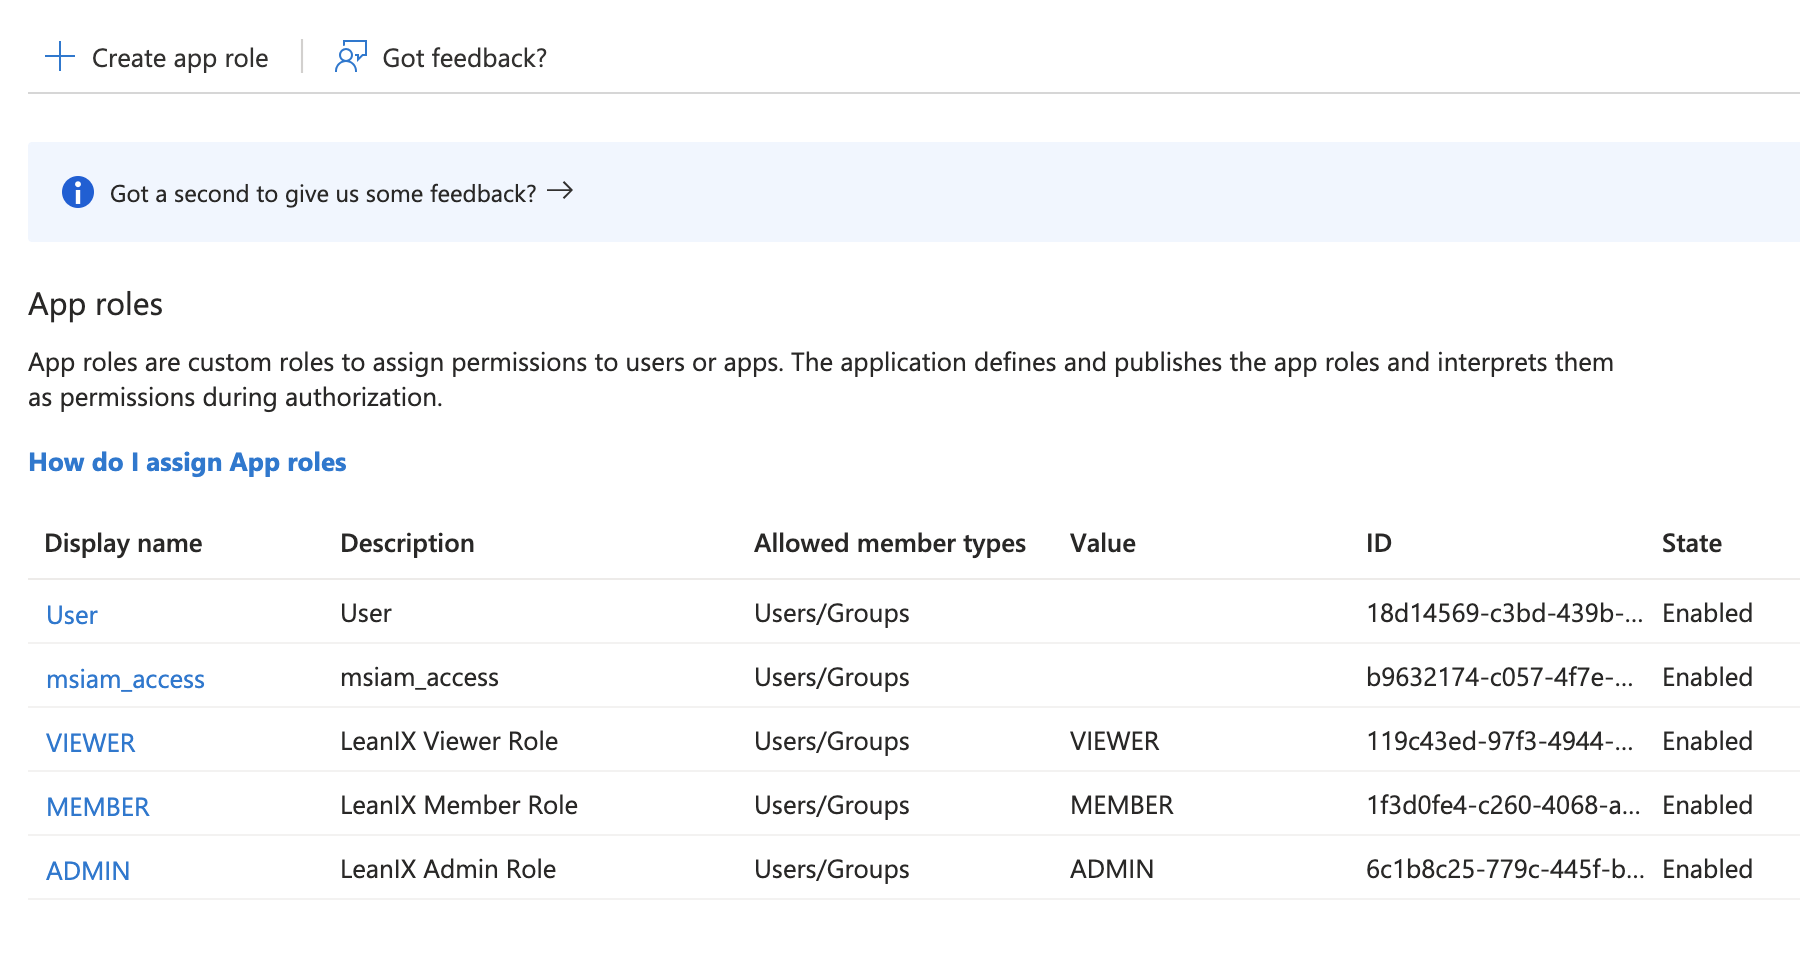This screenshot has height=978, width=1800.
Task: Click the blue info icon in feedback banner
Action: click(x=78, y=192)
